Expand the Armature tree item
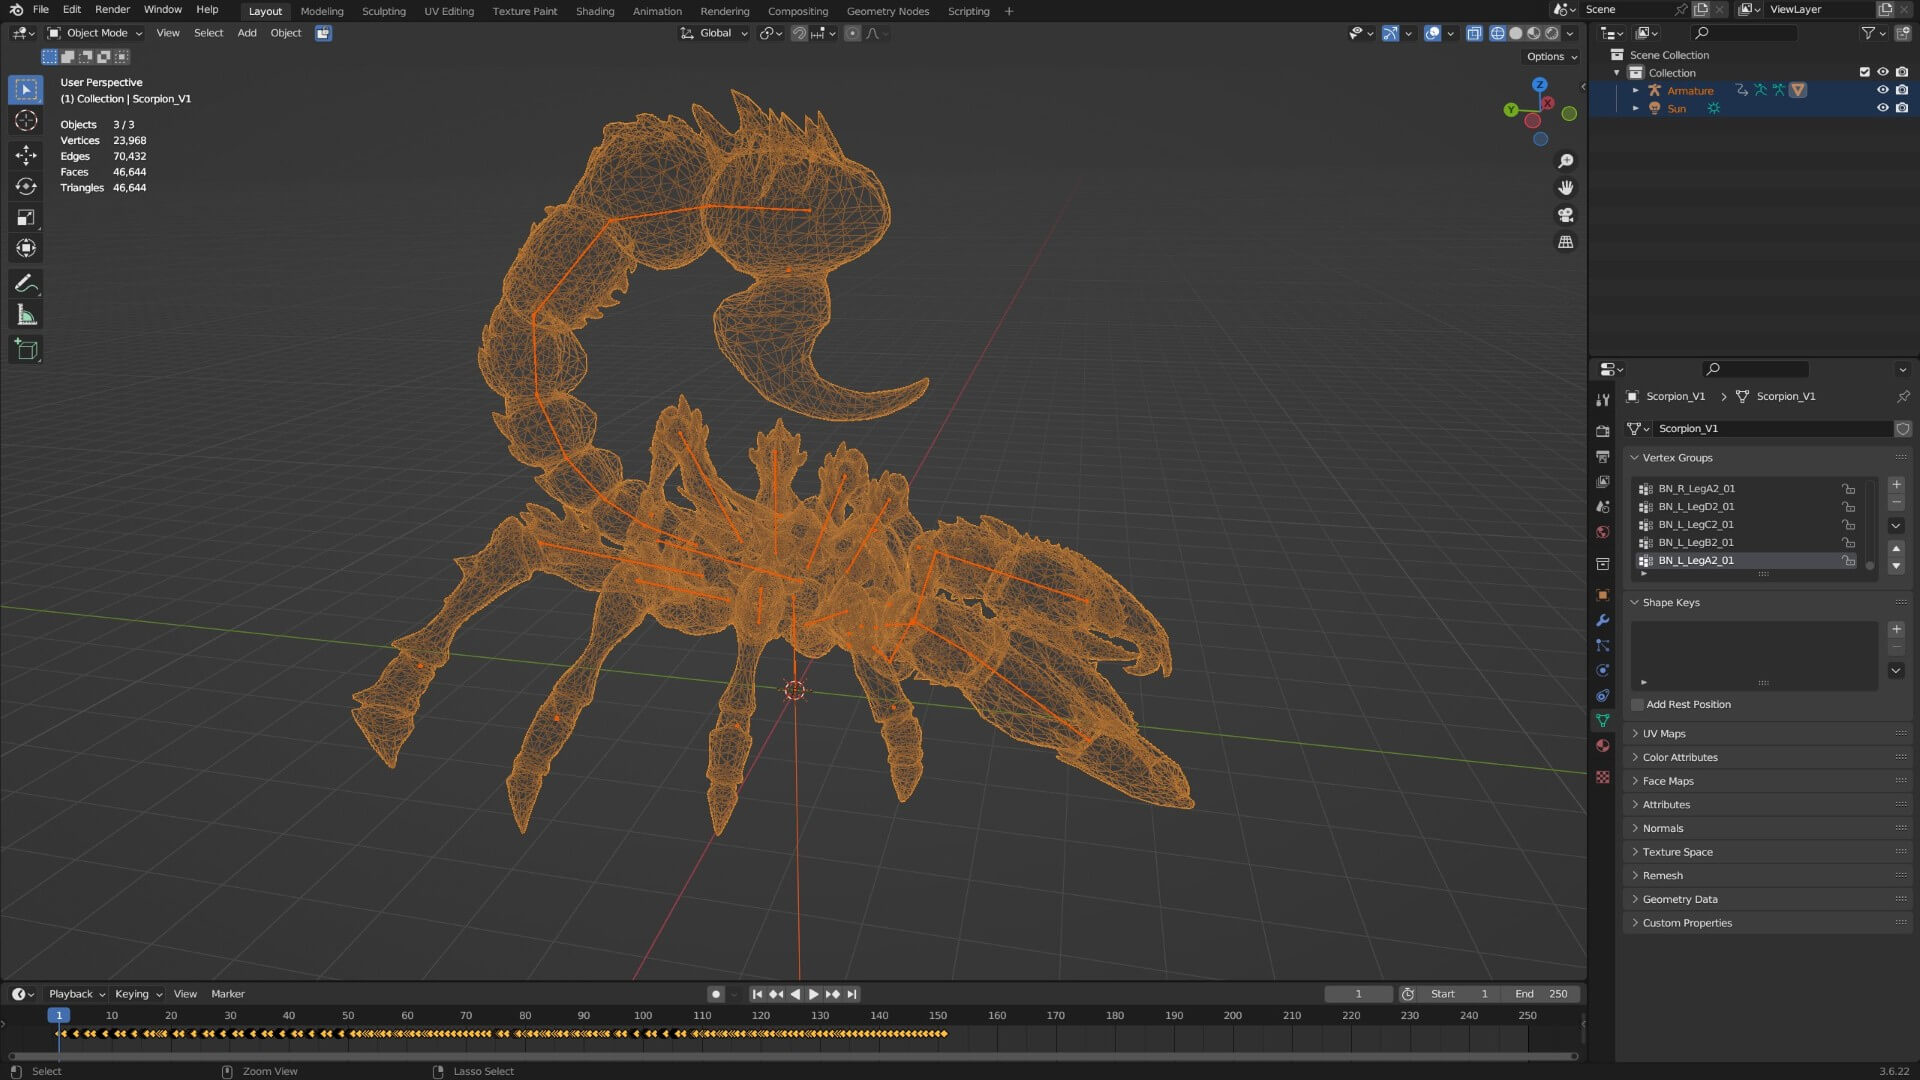 point(1636,91)
